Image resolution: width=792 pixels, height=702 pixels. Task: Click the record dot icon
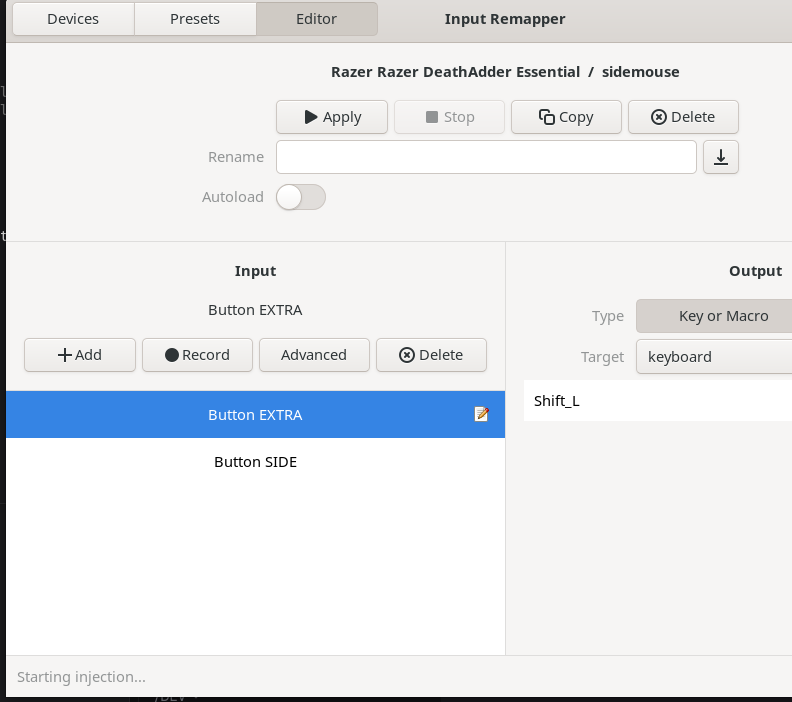(172, 355)
